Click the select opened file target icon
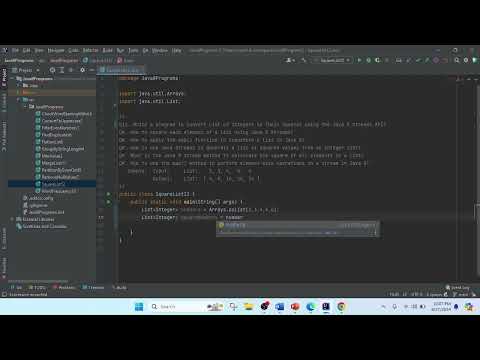Viewport: 480px width, 360px height. (x=52, y=70)
